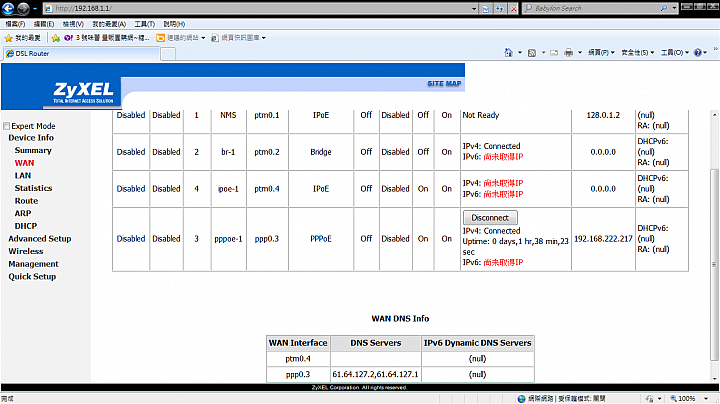The width and height of the screenshot is (720, 404).
Task: Click the Compatibility View icon in address bar
Action: 485,8
